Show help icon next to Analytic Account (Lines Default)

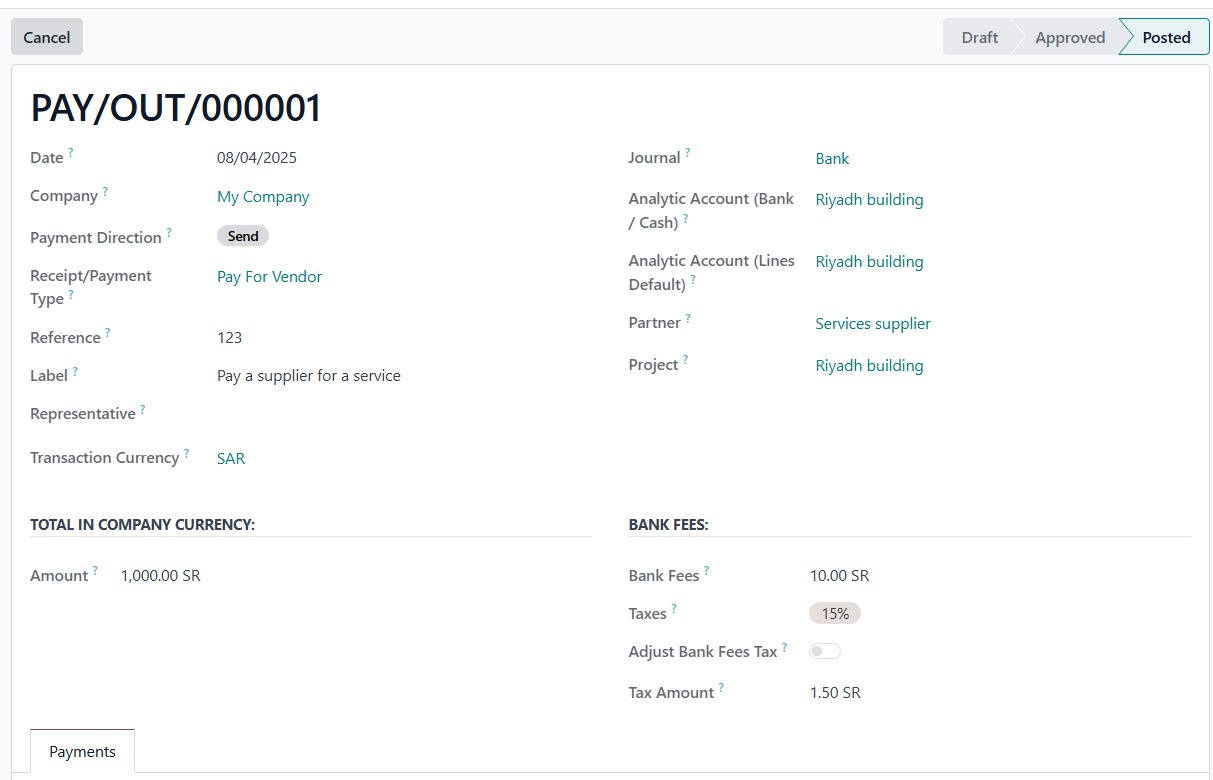point(693,280)
